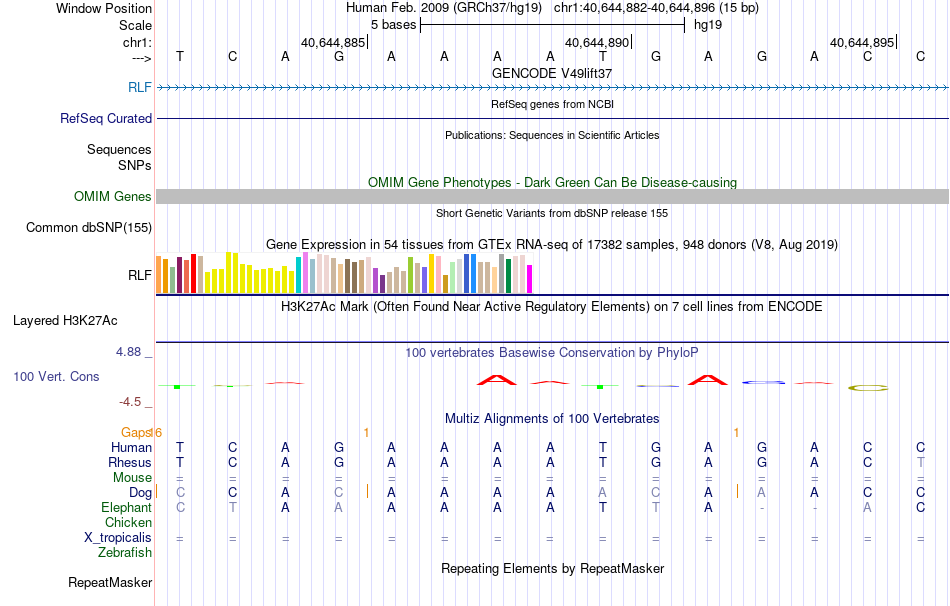
Task: Click the dark green bar in GTEx graph
Action: (x=508, y=276)
